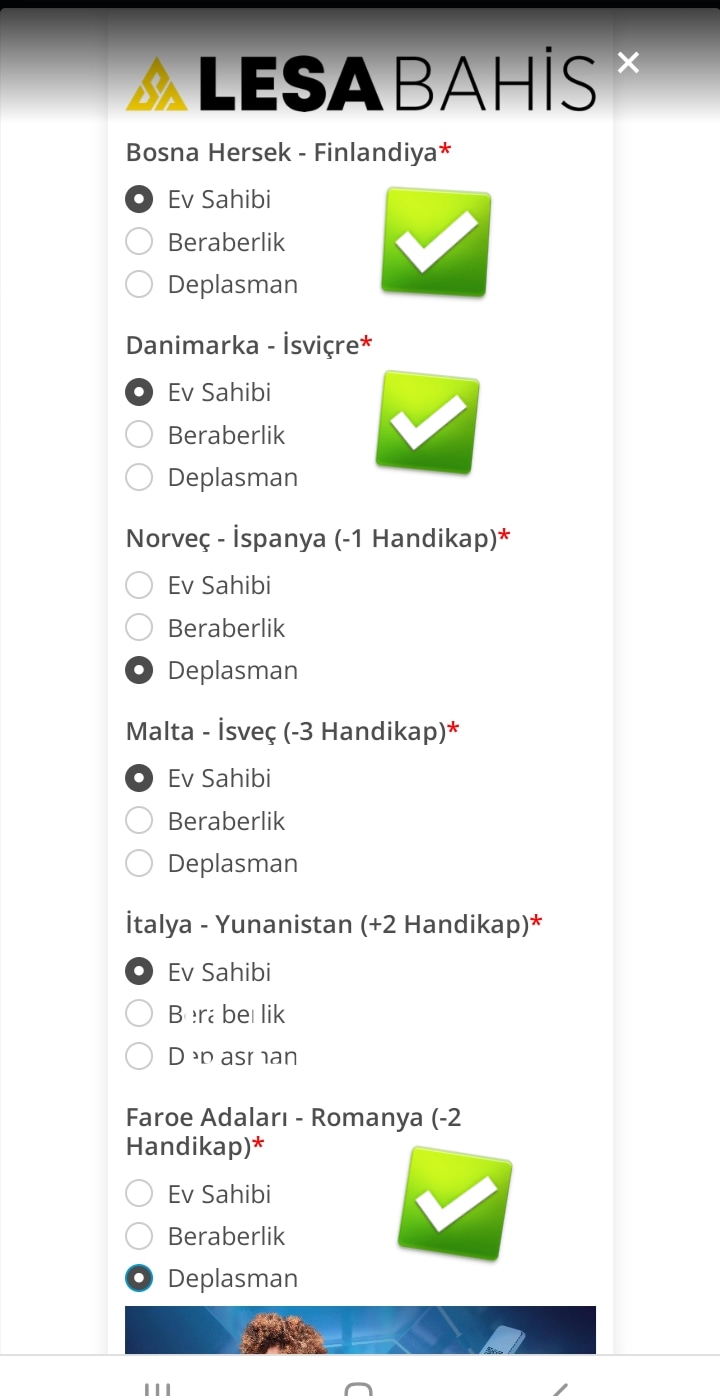Click green checkmark beside Faroe Adaları match

[x=455, y=1203]
